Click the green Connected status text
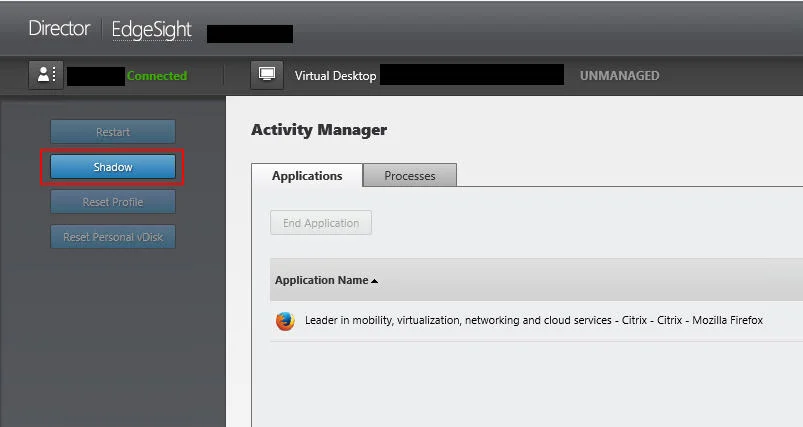The width and height of the screenshot is (803, 427). (x=157, y=76)
